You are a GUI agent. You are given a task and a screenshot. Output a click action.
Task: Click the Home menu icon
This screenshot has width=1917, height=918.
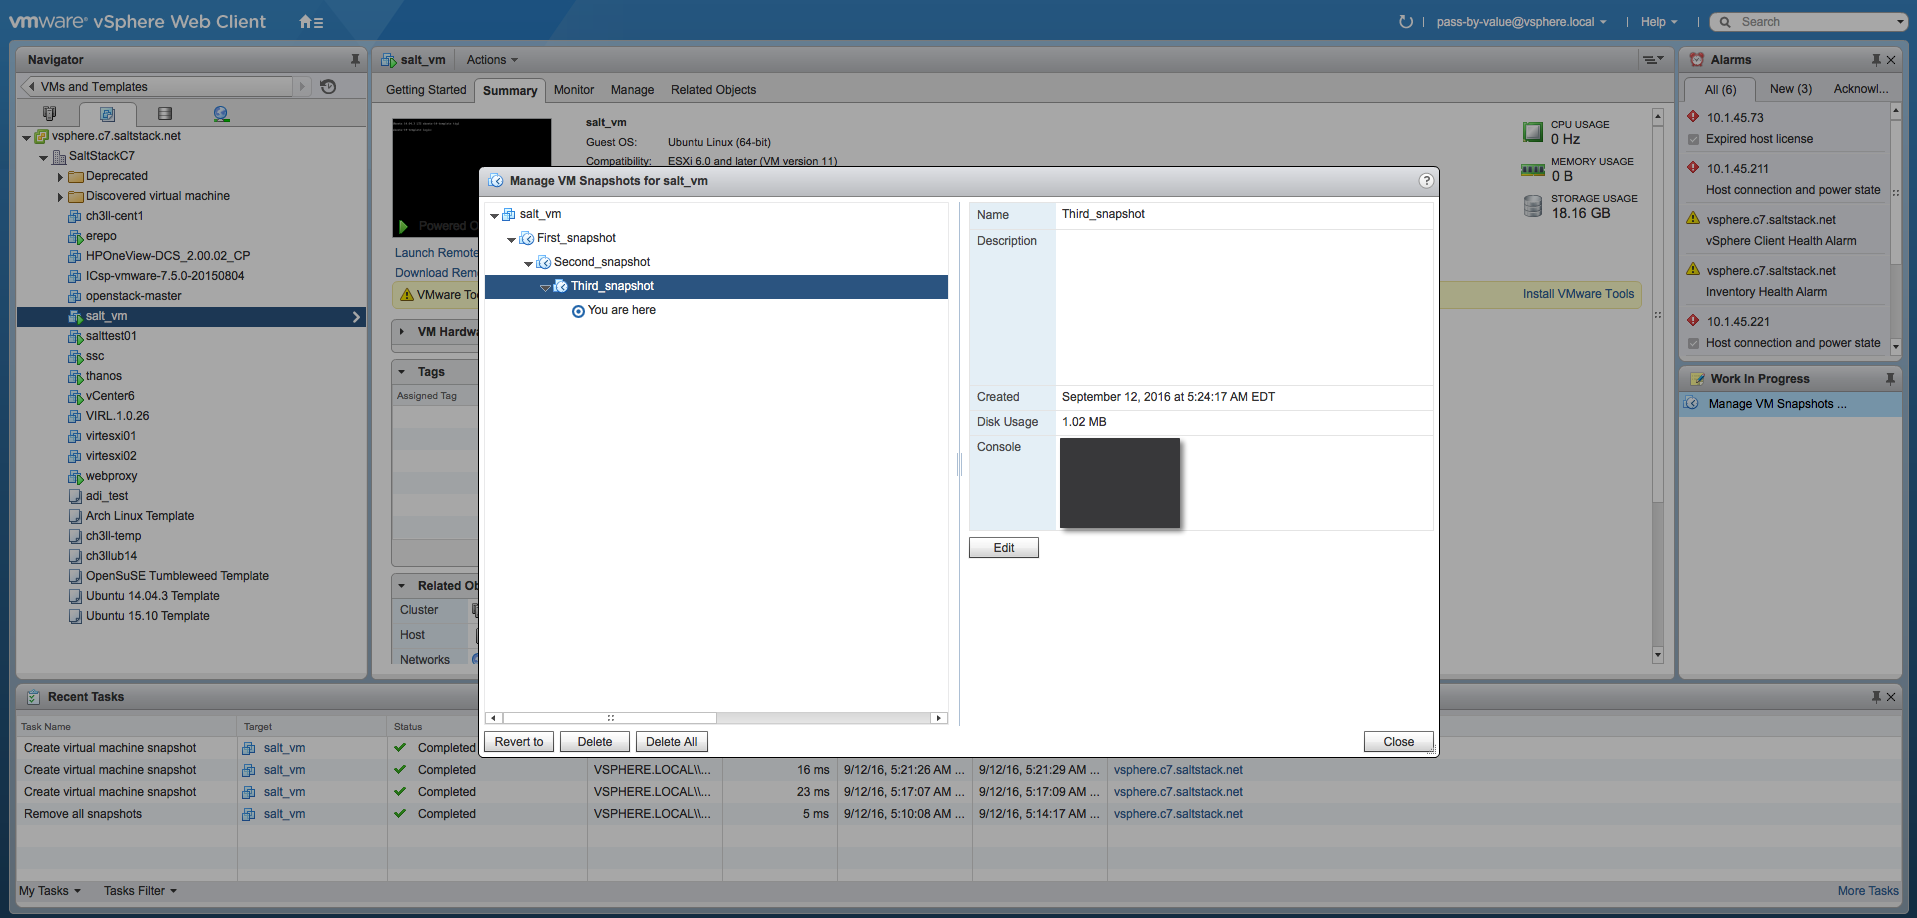point(310,22)
